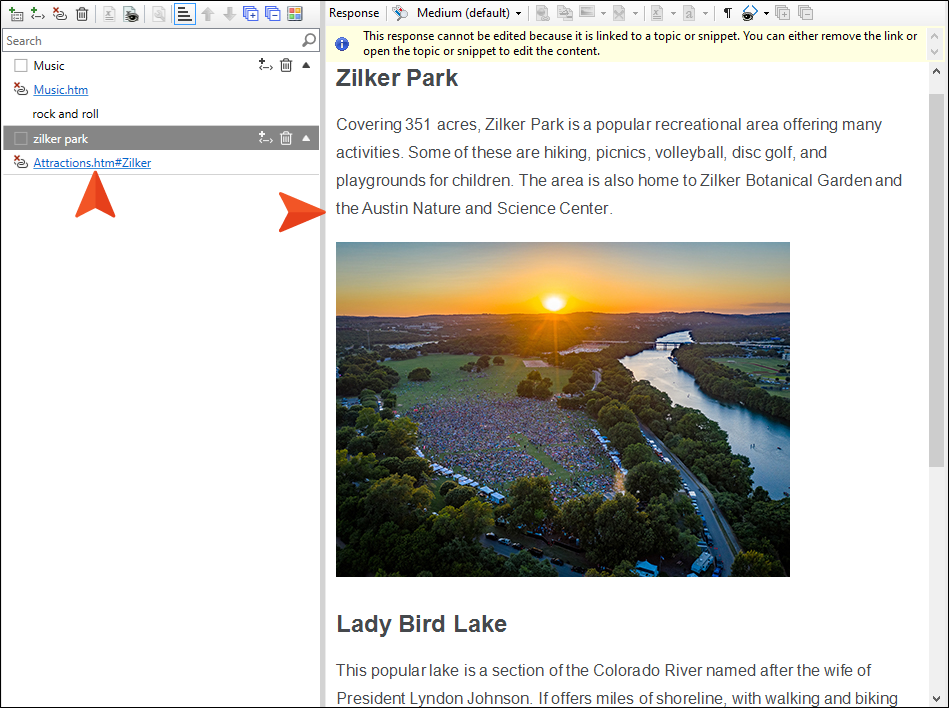This screenshot has width=949, height=708.
Task: Click the four-color squares icon
Action: point(295,13)
